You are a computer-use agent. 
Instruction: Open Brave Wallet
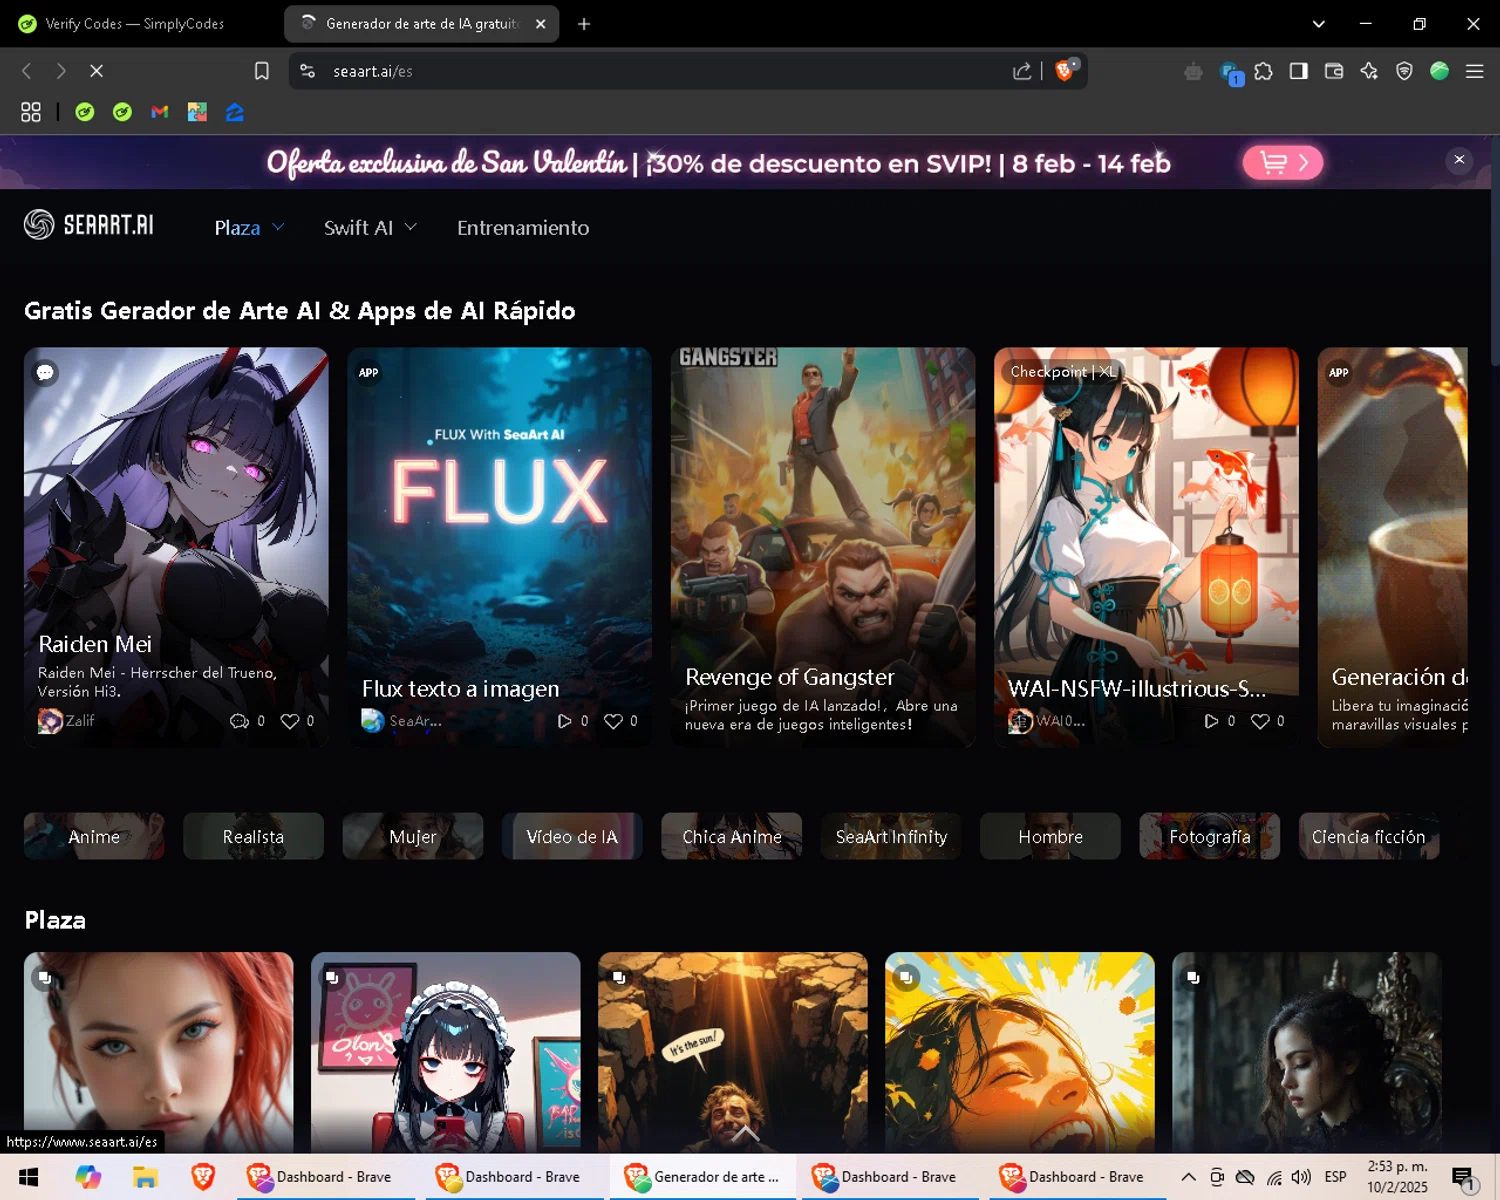click(1334, 71)
